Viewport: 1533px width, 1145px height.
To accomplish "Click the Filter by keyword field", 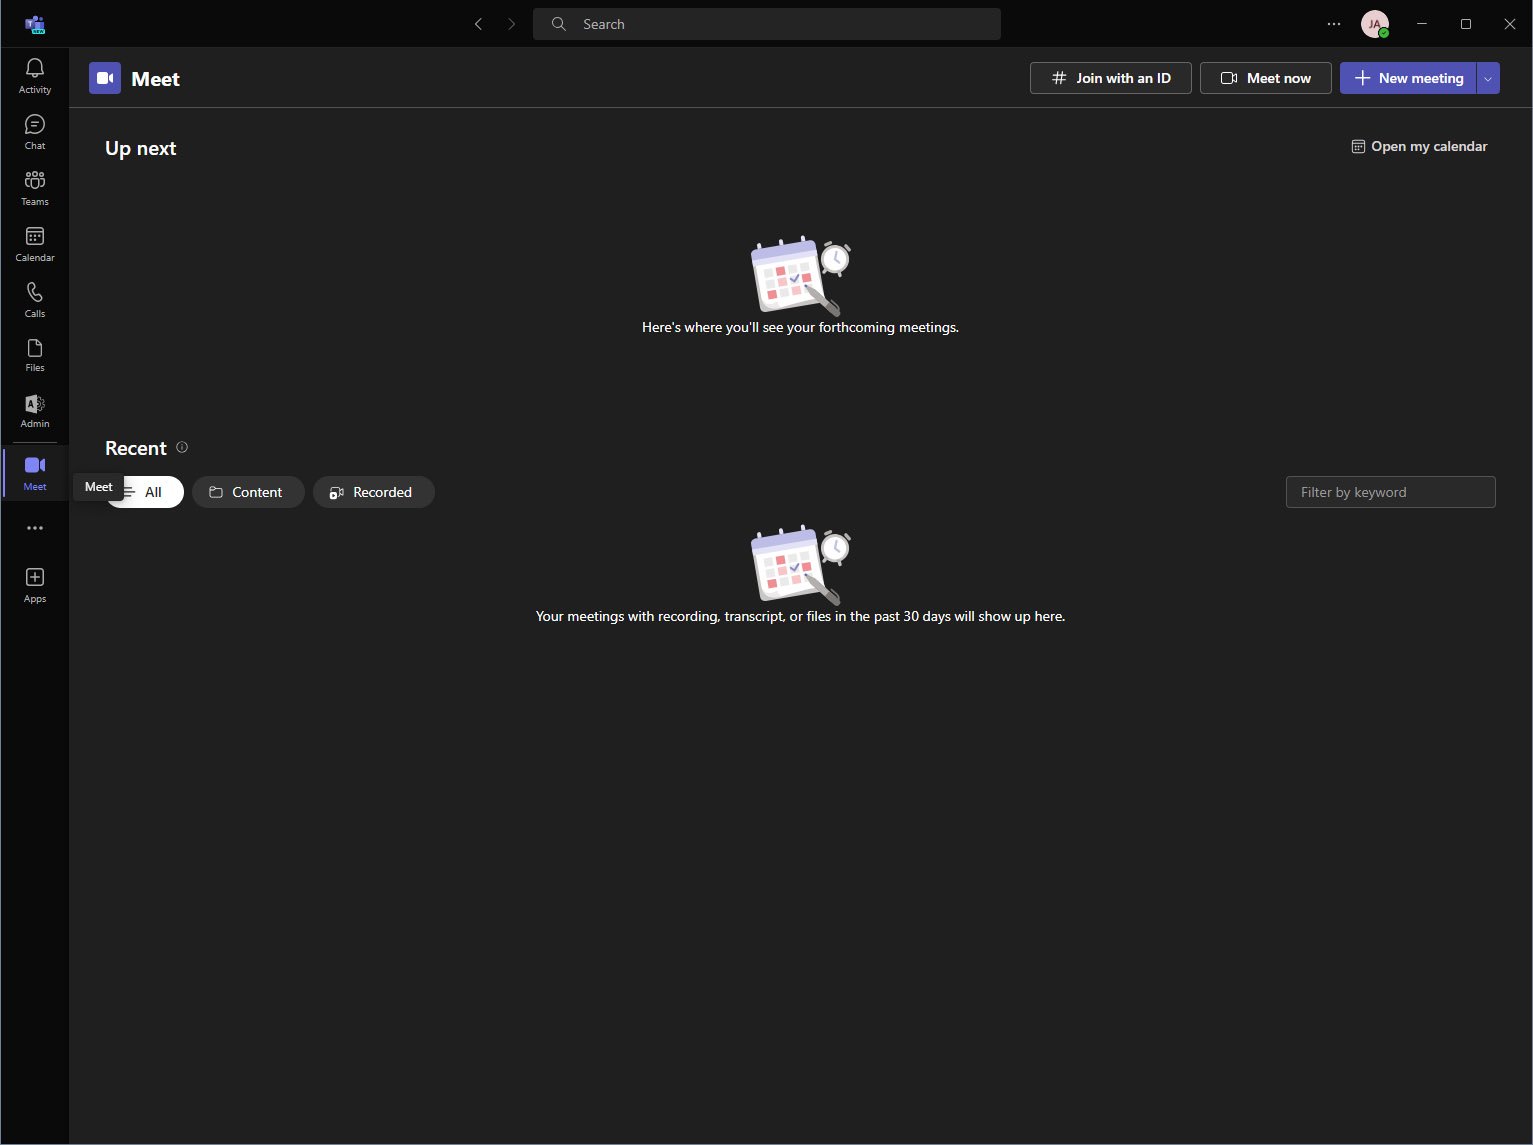I will point(1391,492).
